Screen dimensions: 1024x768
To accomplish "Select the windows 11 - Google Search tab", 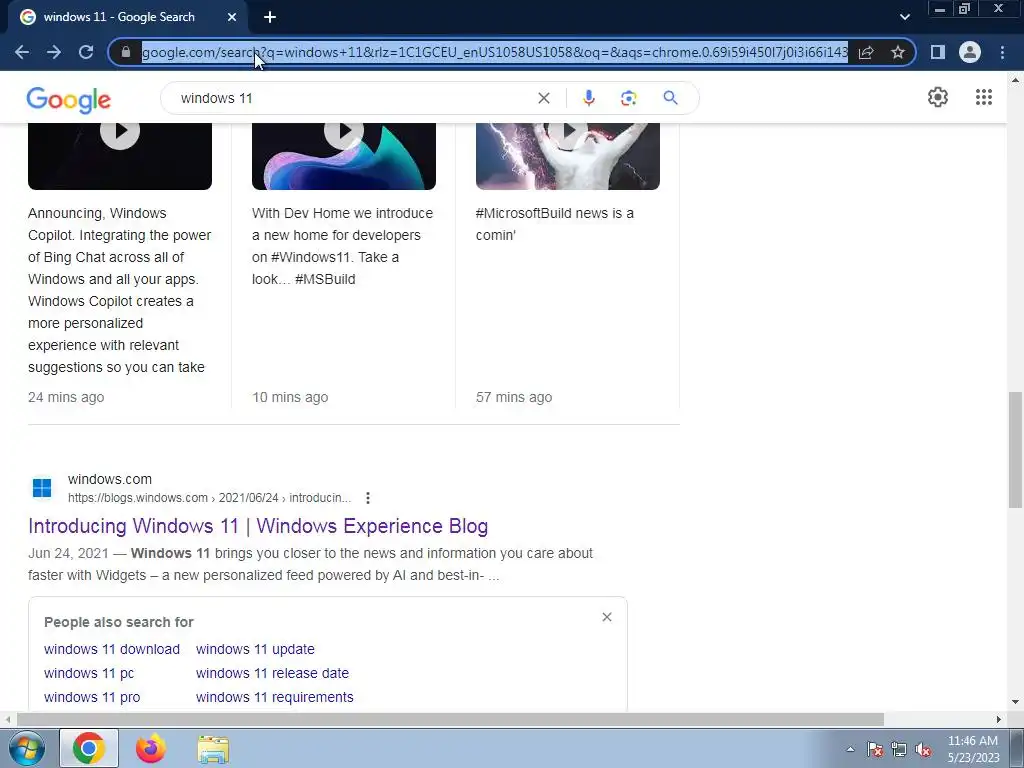I will tap(128, 17).
